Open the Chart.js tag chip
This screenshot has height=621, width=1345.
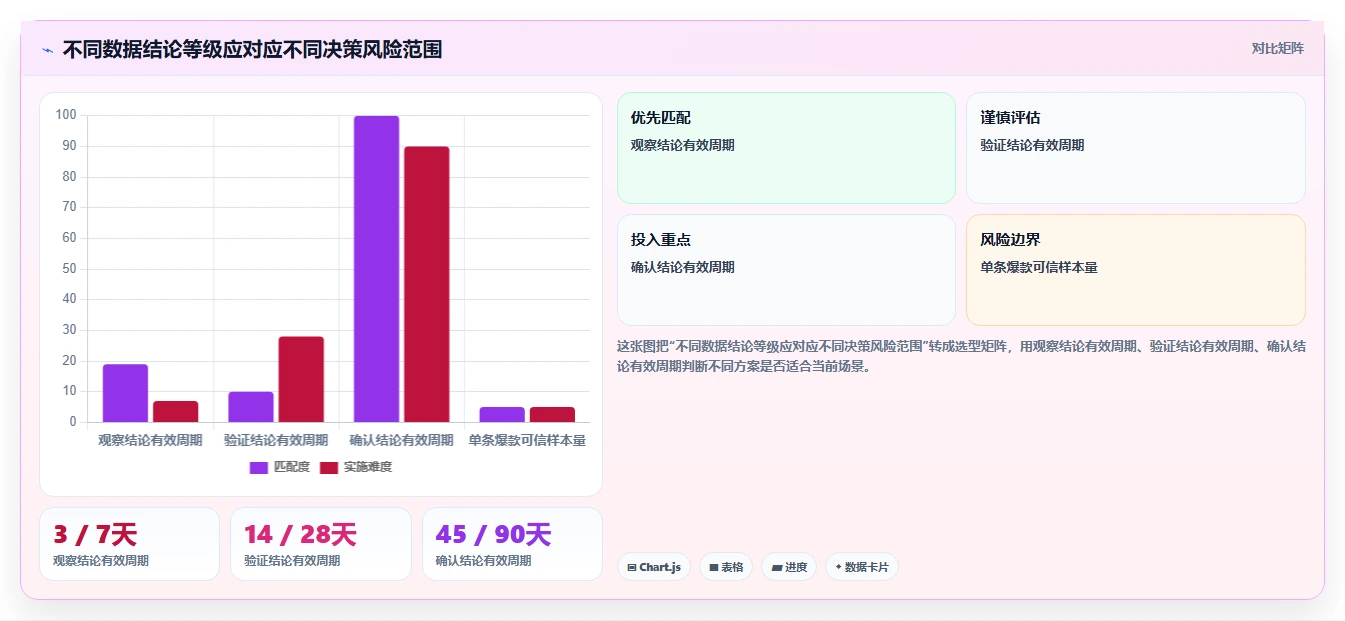[653, 567]
